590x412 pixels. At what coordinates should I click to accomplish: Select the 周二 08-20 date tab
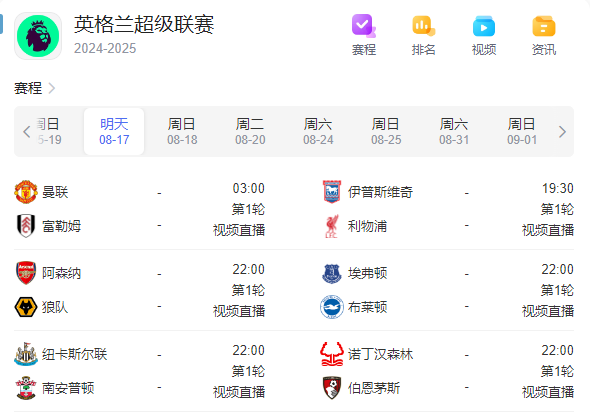[x=250, y=131]
